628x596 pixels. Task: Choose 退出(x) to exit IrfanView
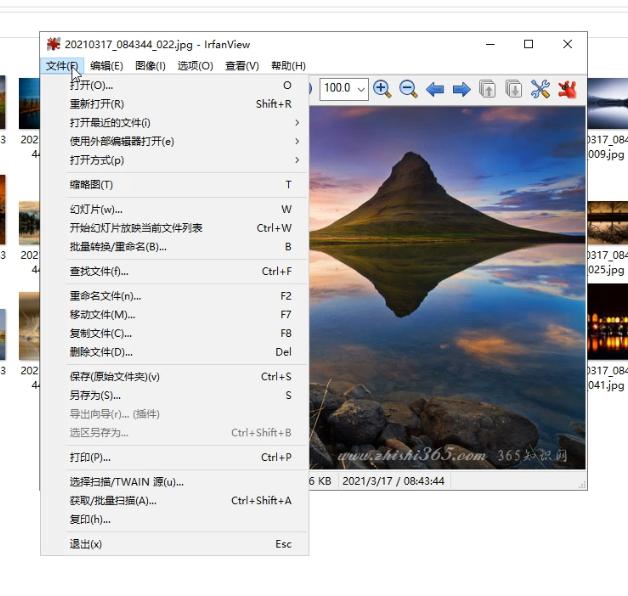point(175,544)
